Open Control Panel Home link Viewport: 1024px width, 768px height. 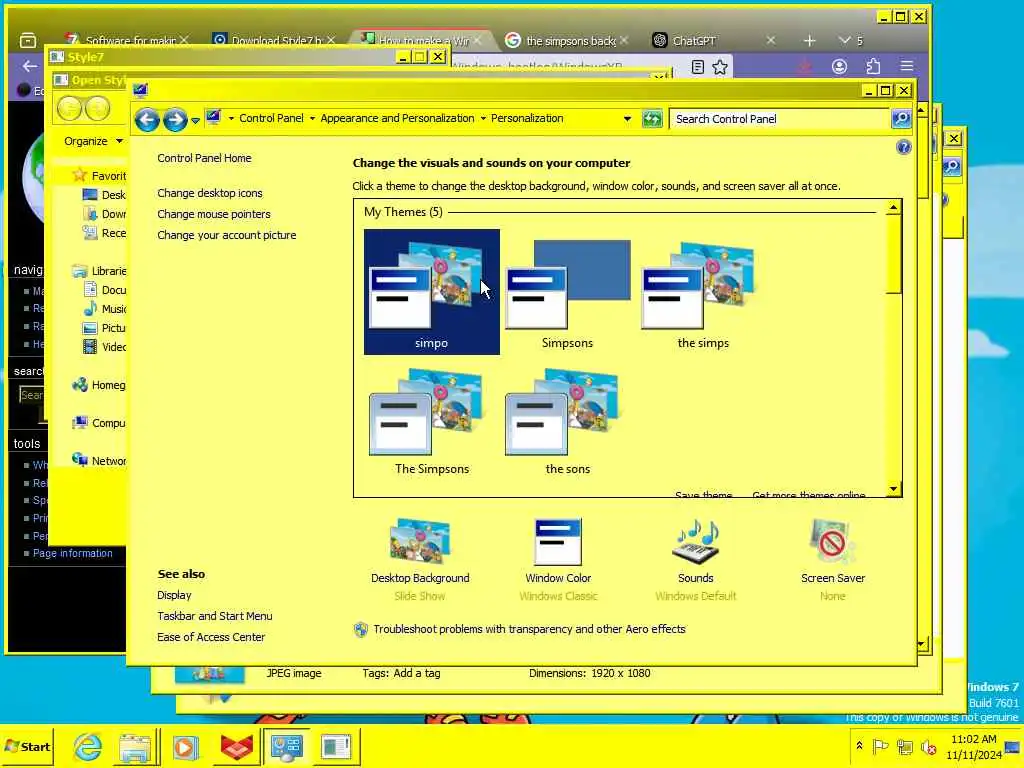tap(204, 158)
